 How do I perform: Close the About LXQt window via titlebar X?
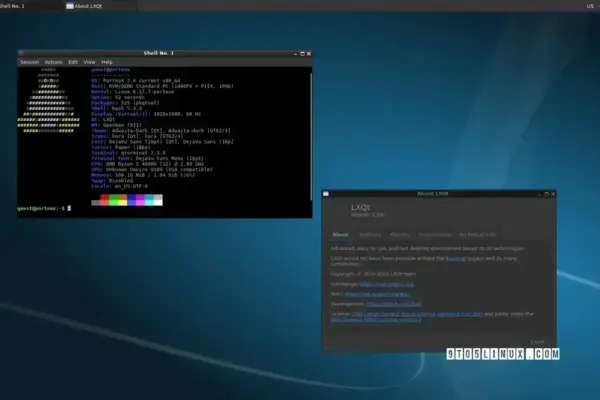553,194
